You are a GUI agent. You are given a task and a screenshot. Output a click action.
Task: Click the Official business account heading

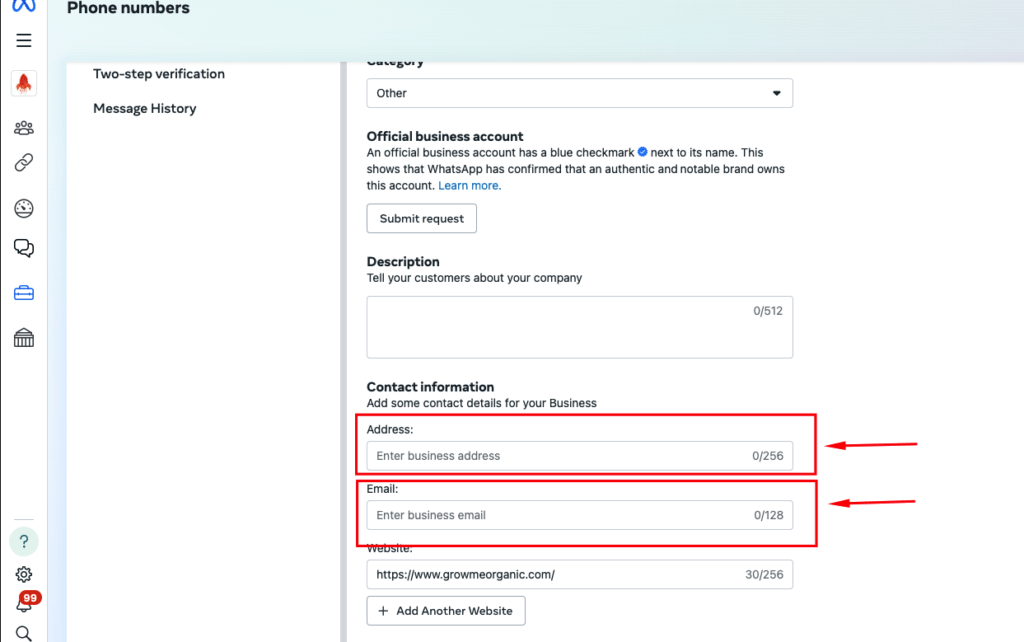click(x=445, y=136)
